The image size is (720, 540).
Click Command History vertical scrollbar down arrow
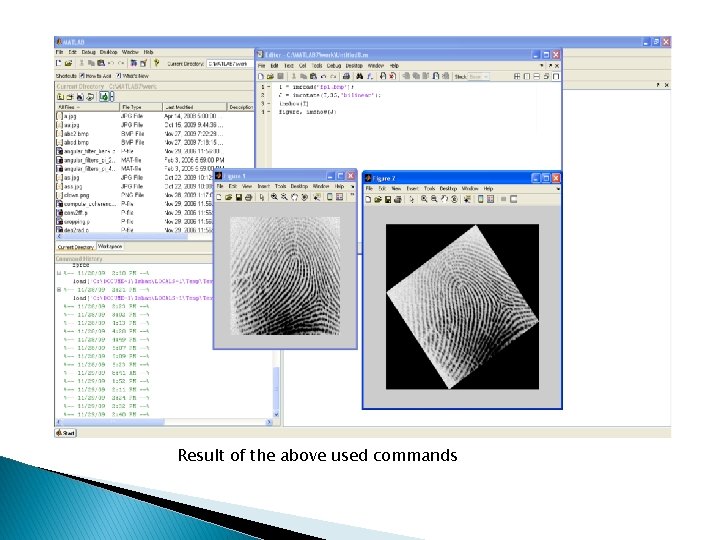click(x=276, y=414)
